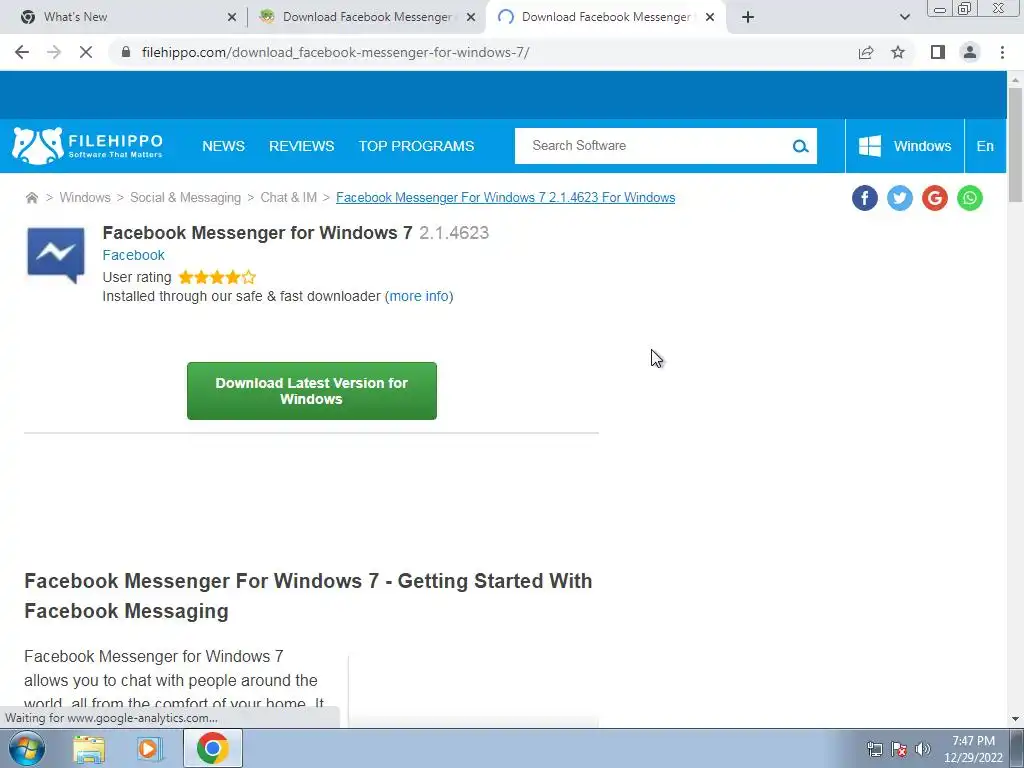This screenshot has width=1024, height=768.
Task: Open REVIEWS menu item
Action: [x=302, y=146]
